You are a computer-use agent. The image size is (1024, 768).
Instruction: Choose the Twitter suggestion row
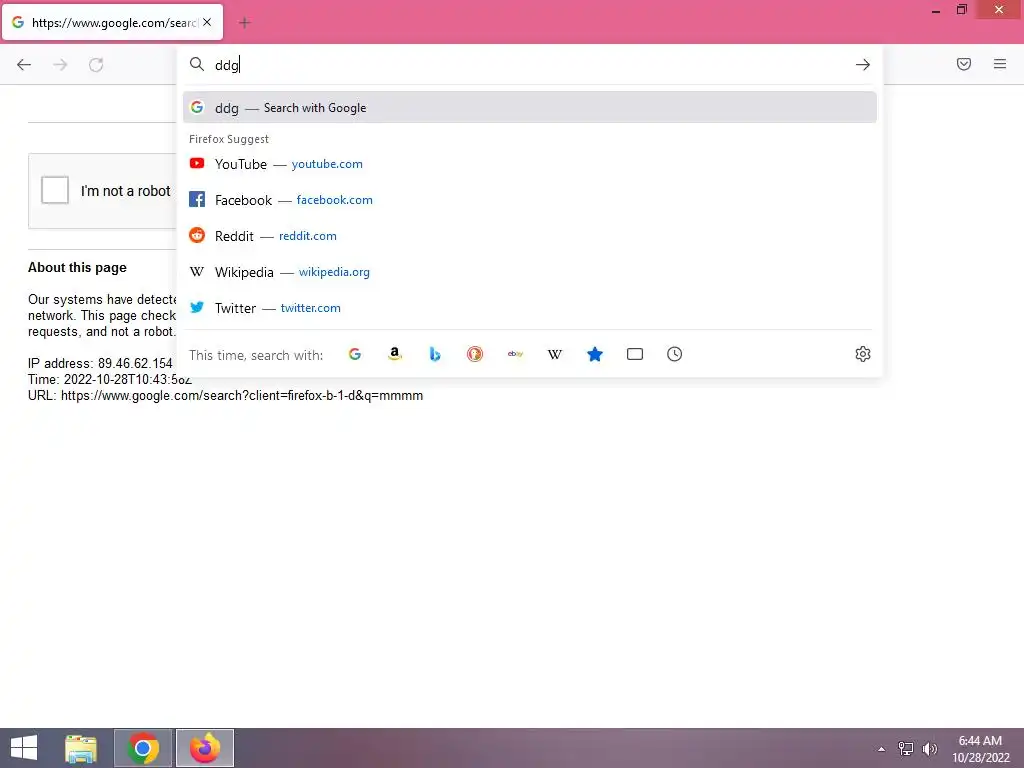pyautogui.click(x=530, y=308)
